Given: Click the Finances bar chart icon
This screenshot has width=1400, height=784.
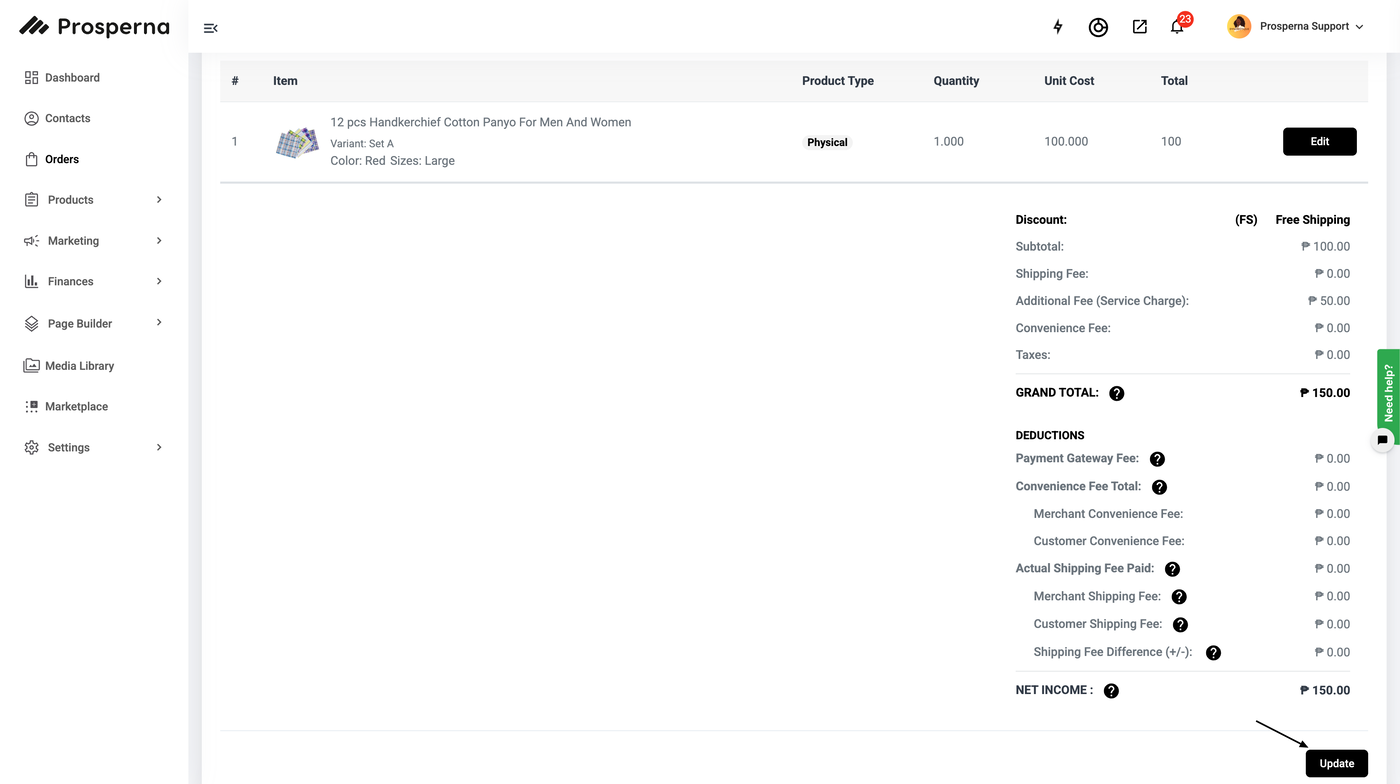Looking at the screenshot, I should pos(31,281).
